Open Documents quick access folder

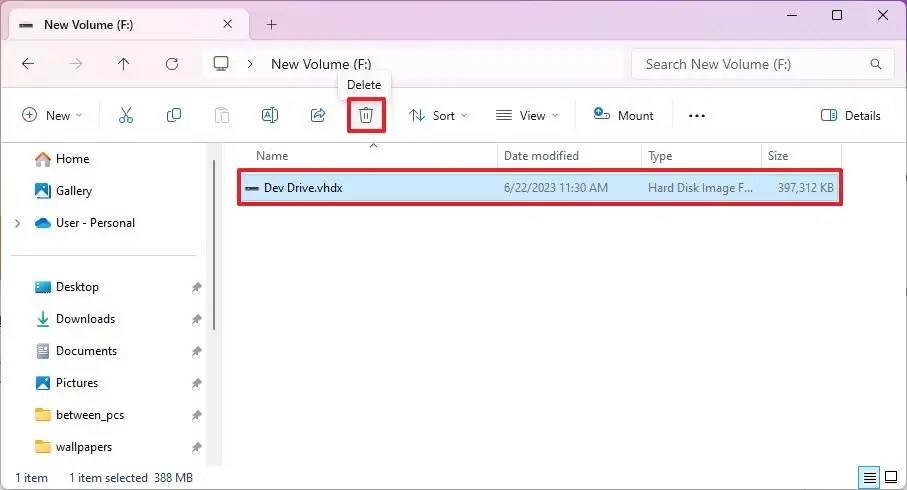pos(76,351)
